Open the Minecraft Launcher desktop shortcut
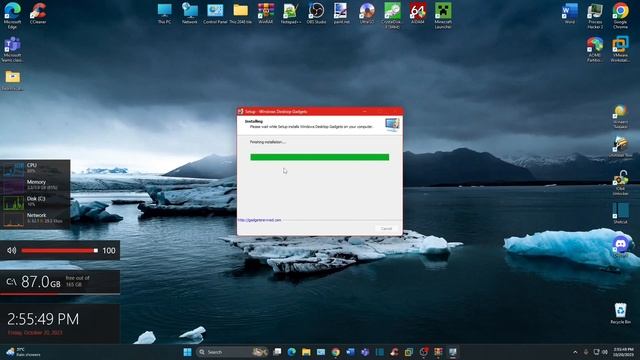This screenshot has height=360, width=640. point(443,16)
